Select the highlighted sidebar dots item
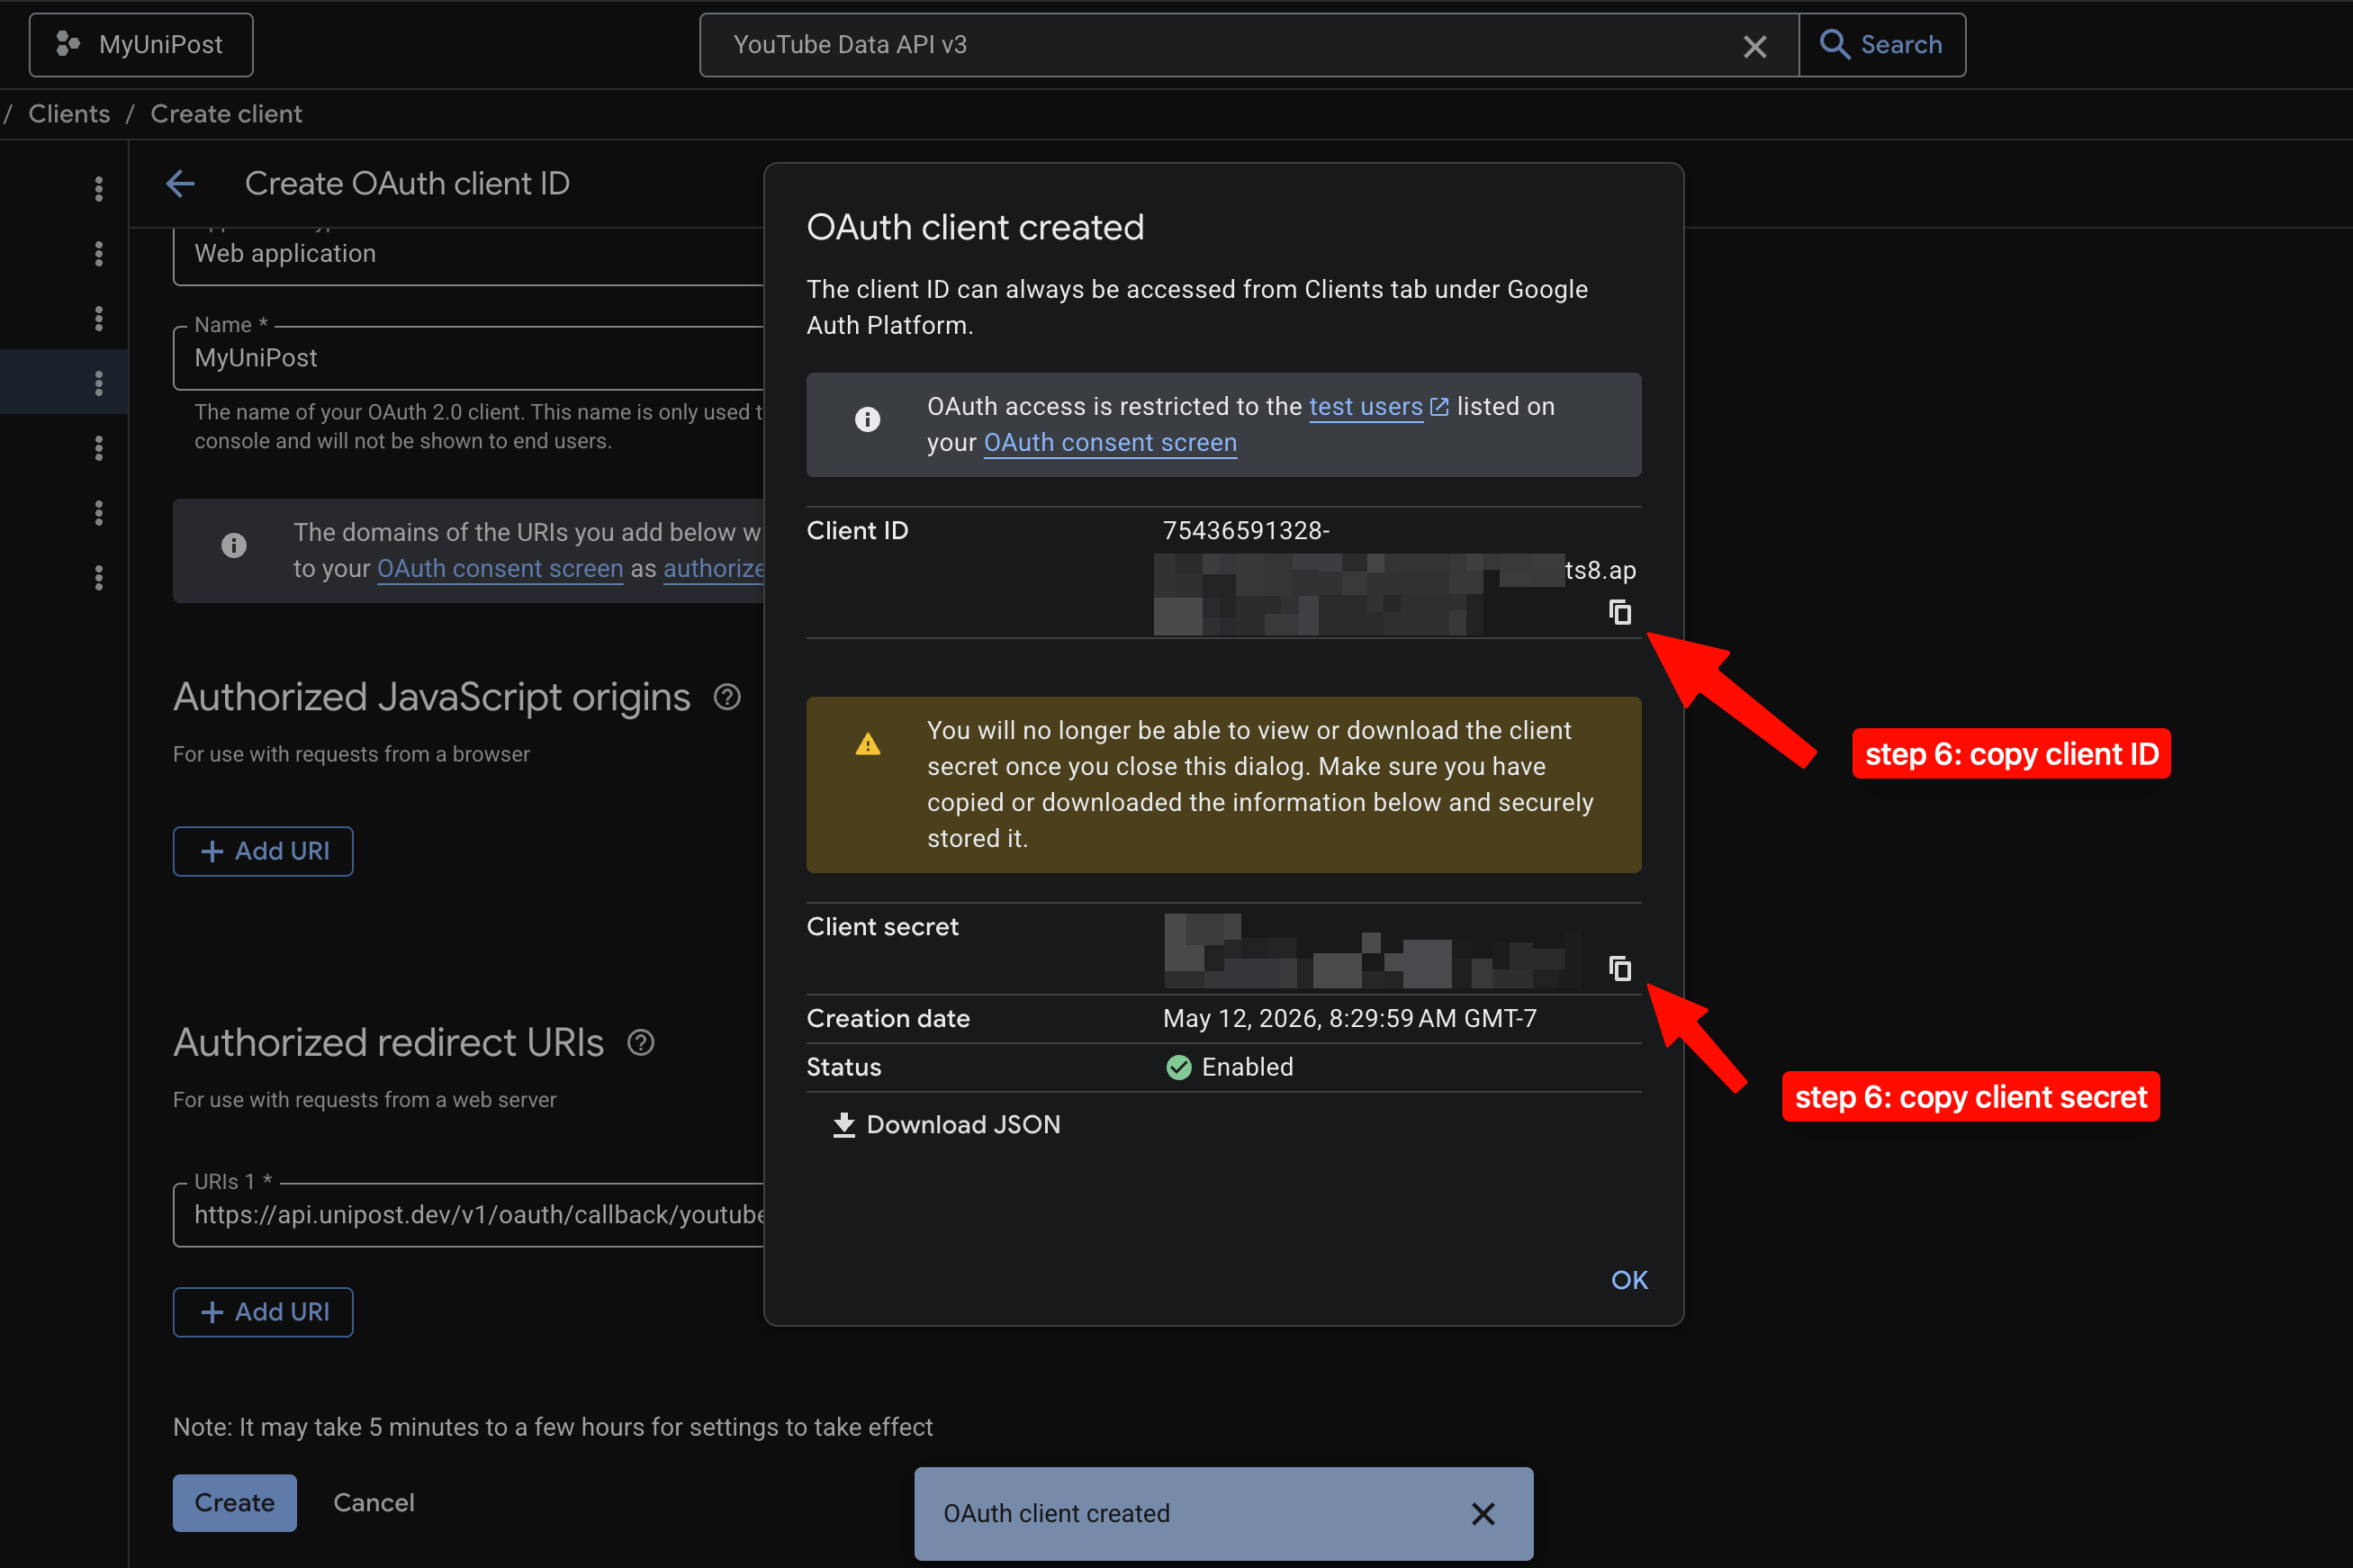 [98, 383]
